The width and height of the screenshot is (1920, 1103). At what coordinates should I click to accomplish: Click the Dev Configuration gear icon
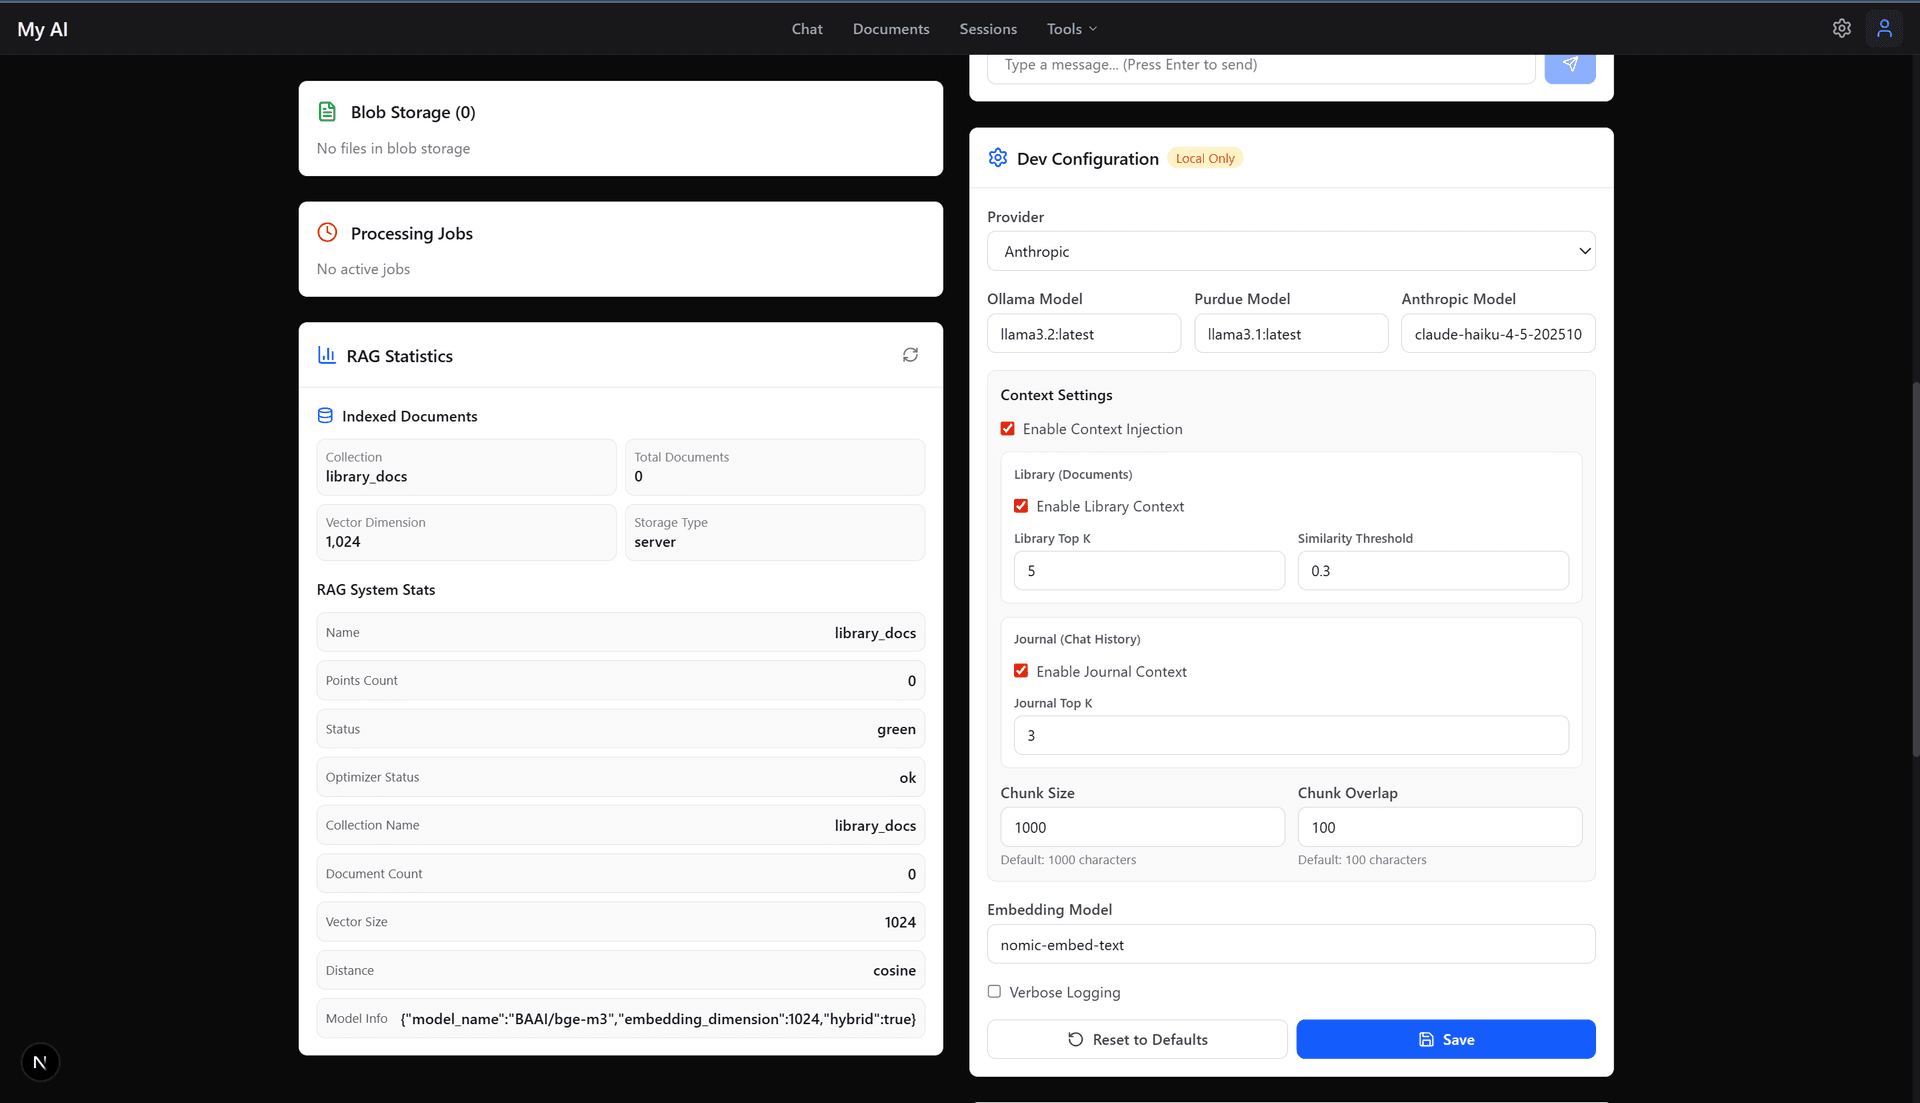997,157
